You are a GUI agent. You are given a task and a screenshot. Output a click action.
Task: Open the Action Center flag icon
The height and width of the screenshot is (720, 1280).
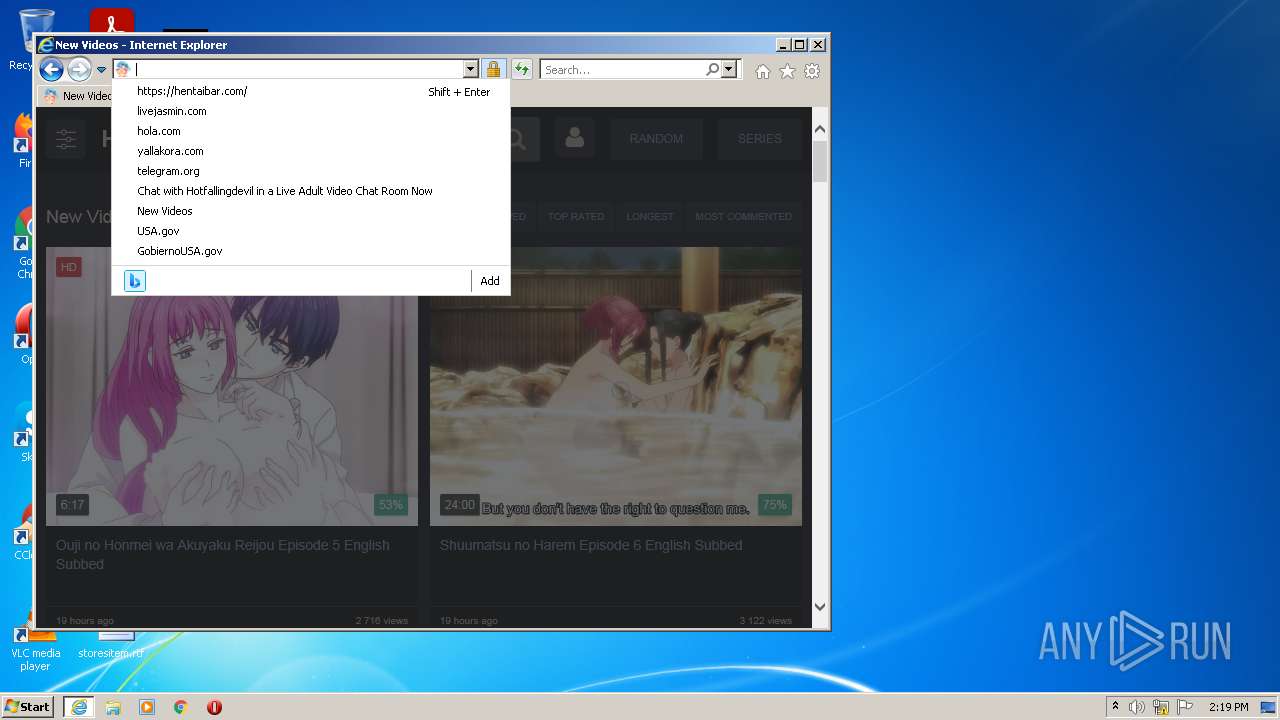click(1185, 707)
